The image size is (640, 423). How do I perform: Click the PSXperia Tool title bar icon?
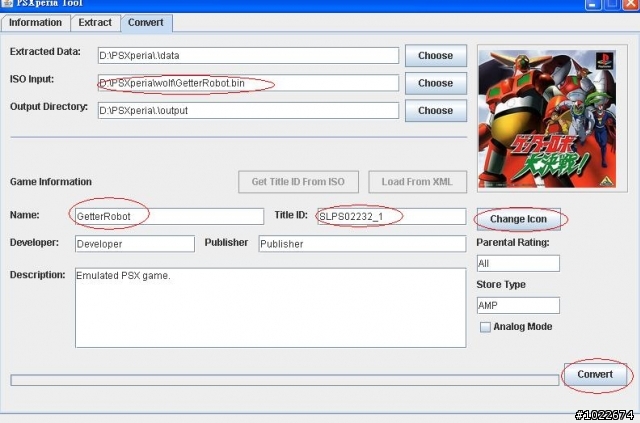[x=7, y=3]
